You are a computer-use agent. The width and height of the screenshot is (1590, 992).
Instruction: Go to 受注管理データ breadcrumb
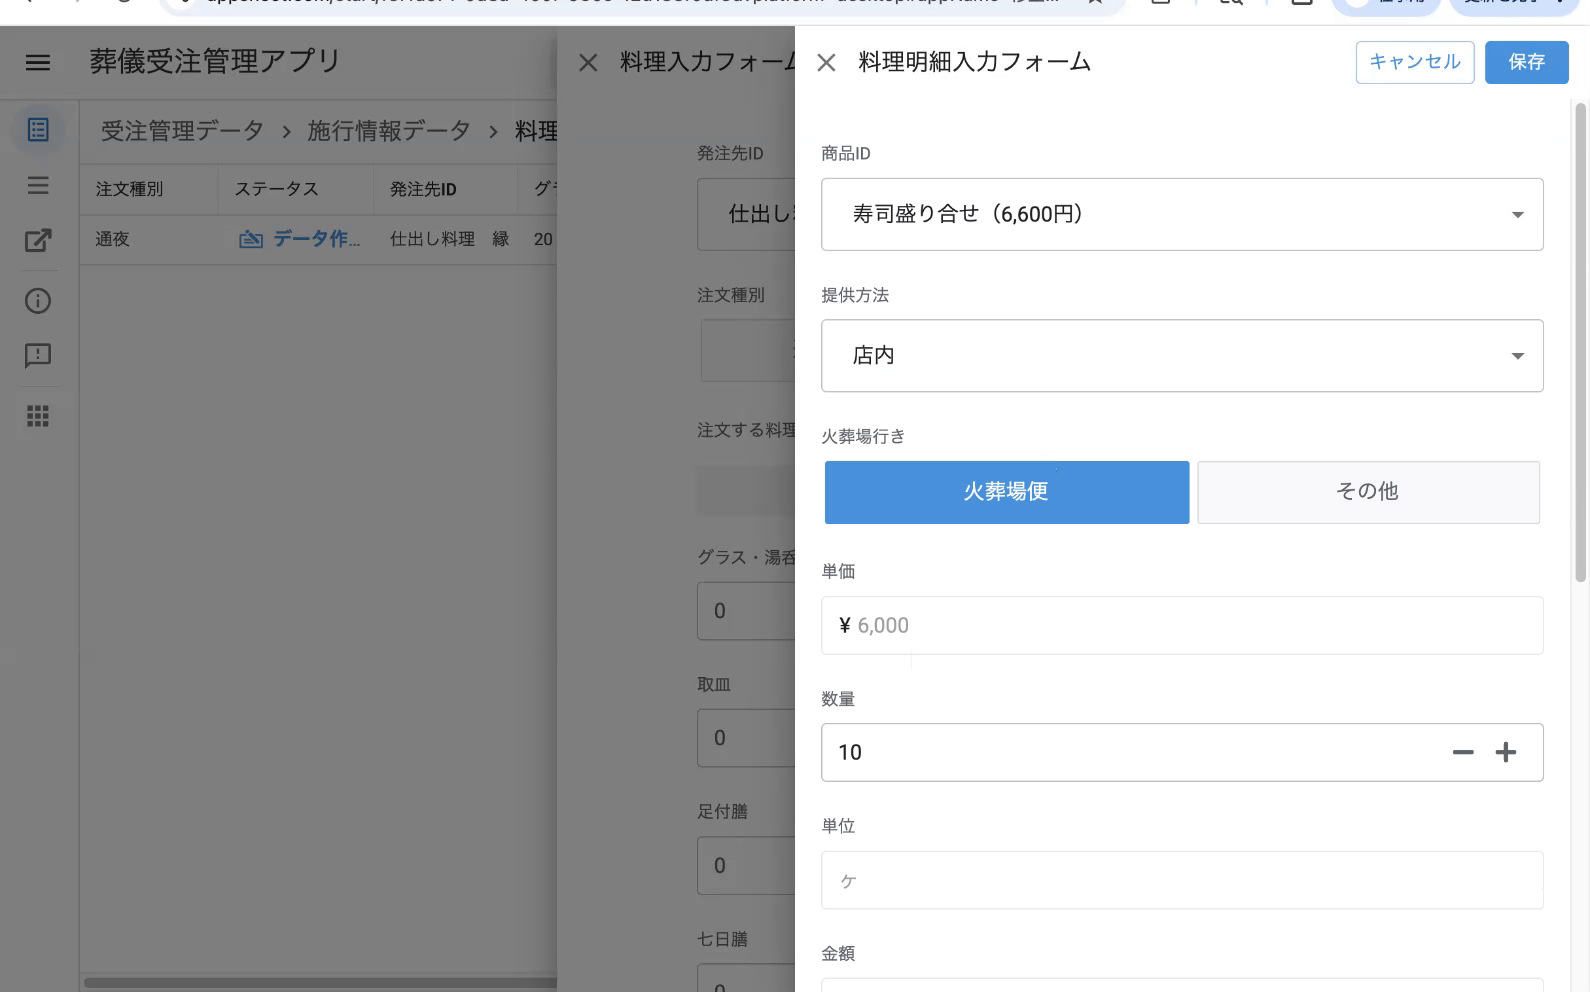[x=182, y=131]
